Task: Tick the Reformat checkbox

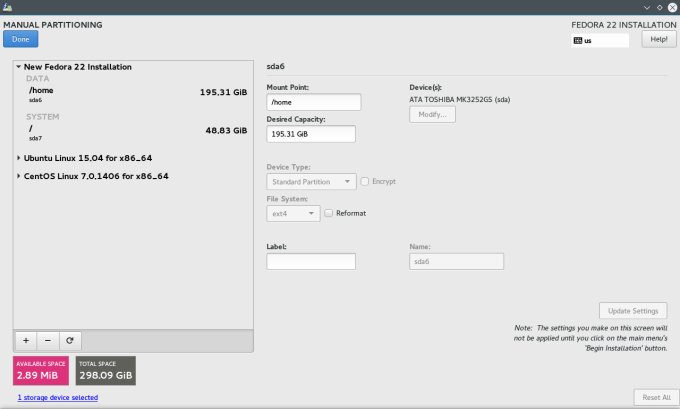Action: tap(329, 213)
